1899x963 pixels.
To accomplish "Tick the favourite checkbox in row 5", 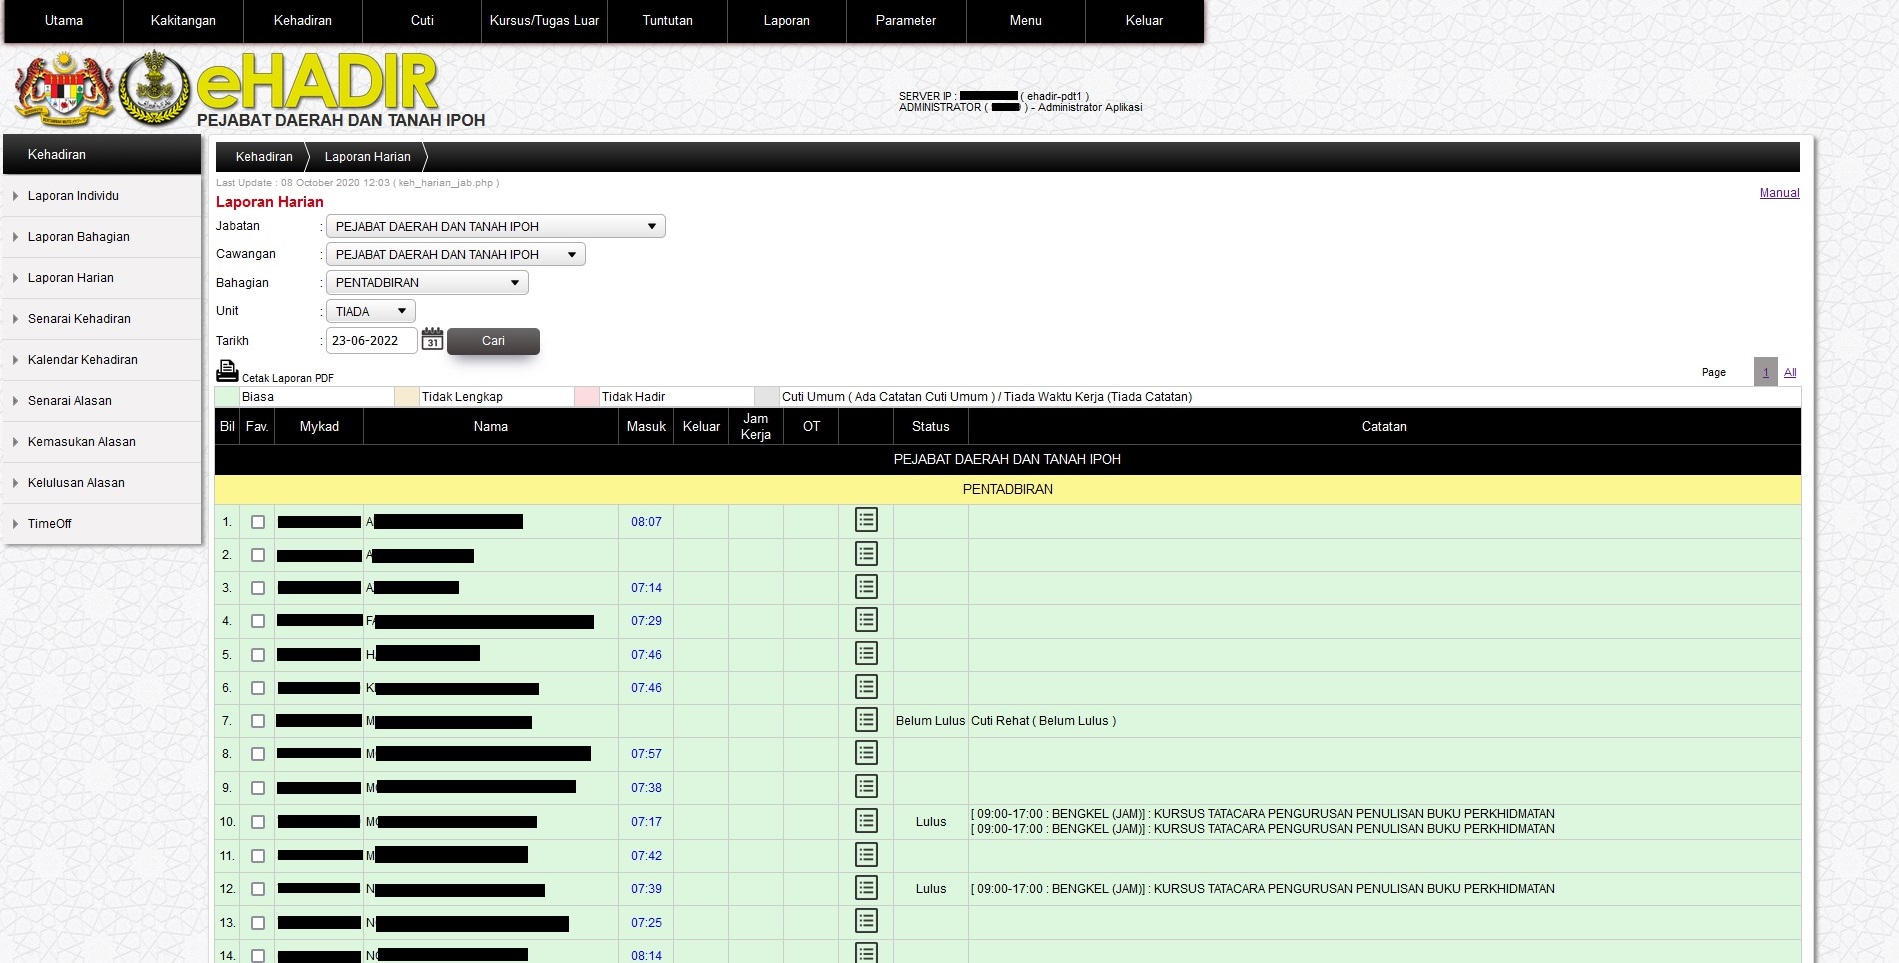I will point(258,655).
